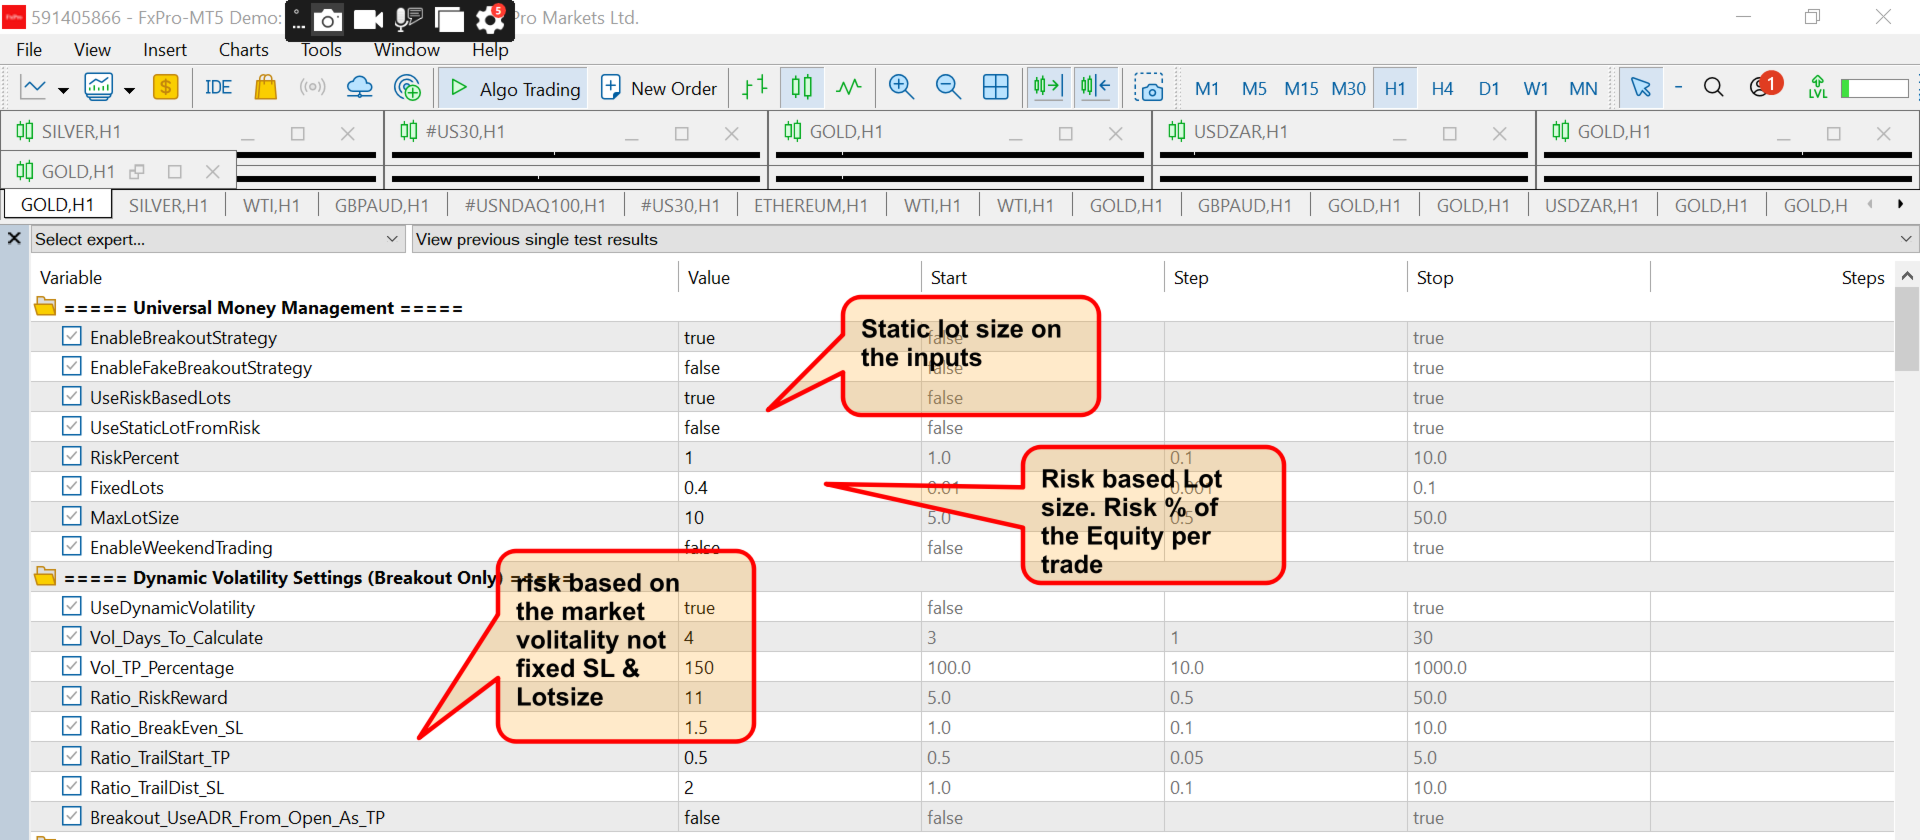Viewport: 1920px width, 840px height.
Task: Zoom in on the chart
Action: (901, 88)
